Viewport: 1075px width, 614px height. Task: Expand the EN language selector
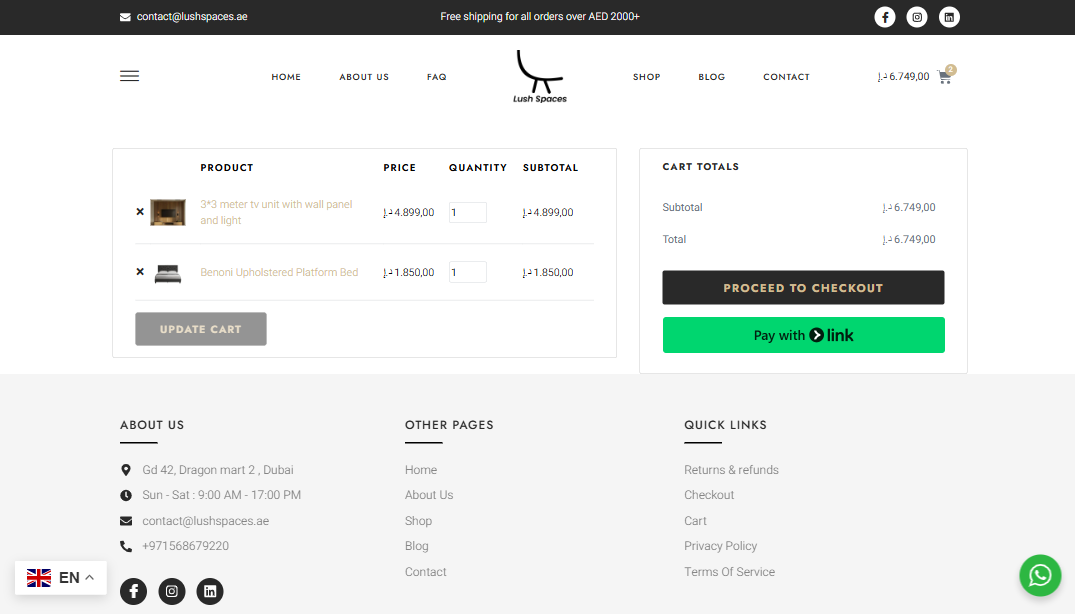click(61, 578)
